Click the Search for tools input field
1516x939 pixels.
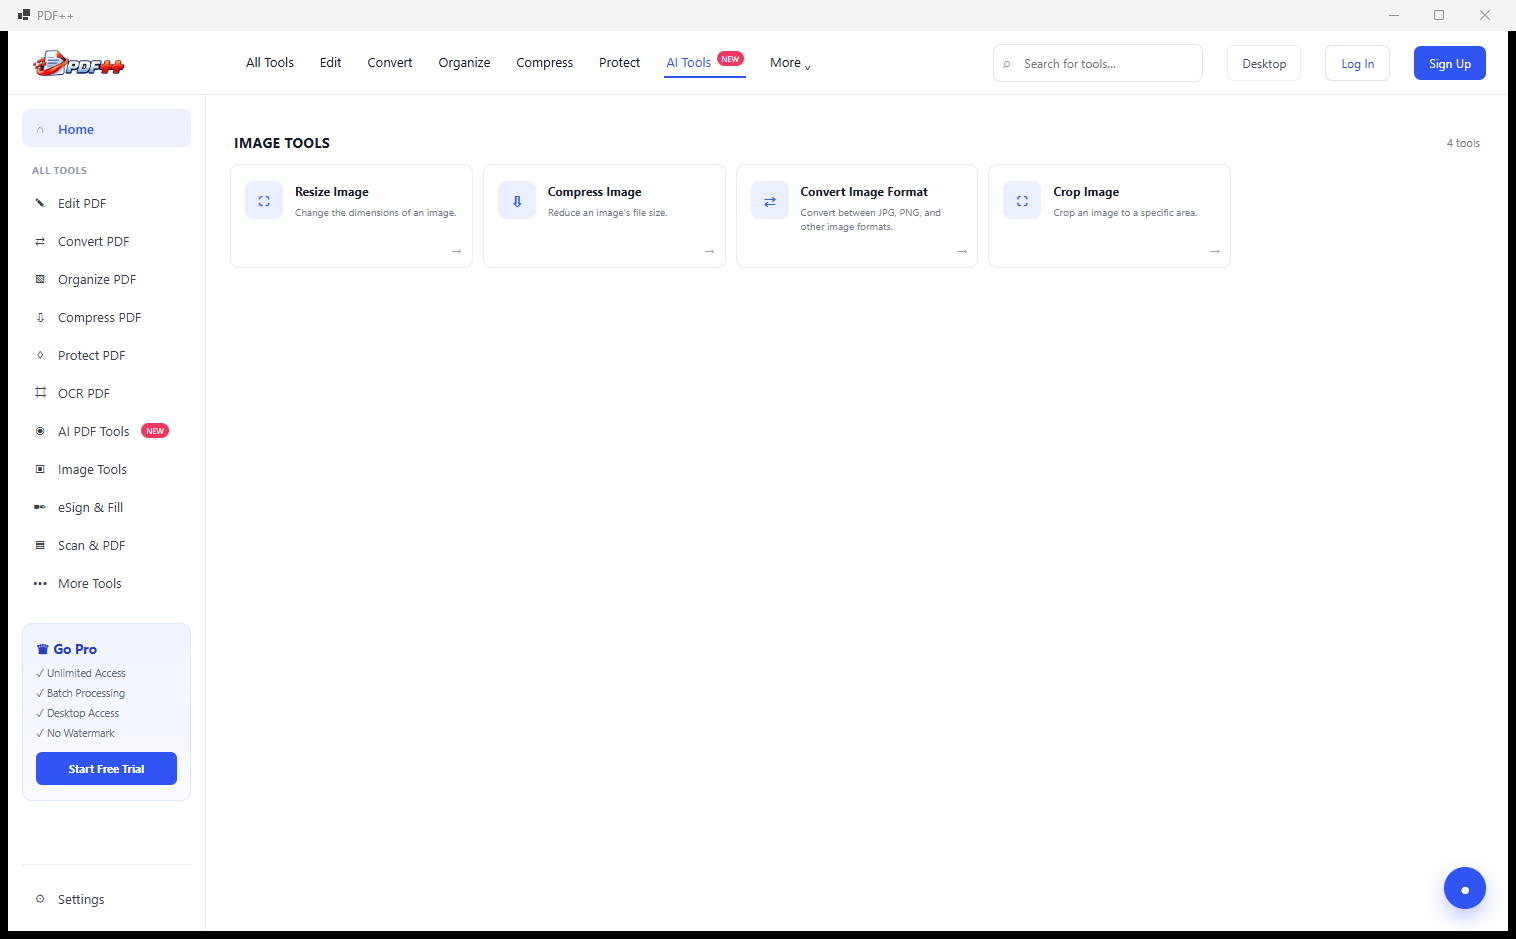point(1098,63)
